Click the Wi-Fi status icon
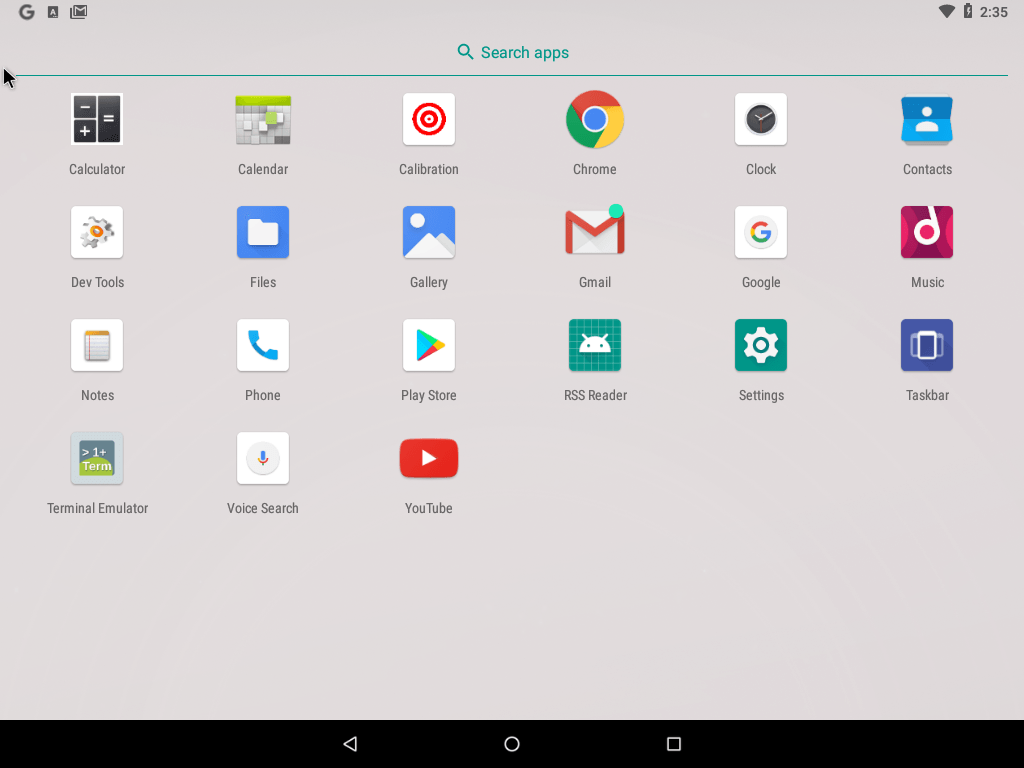 (x=946, y=12)
